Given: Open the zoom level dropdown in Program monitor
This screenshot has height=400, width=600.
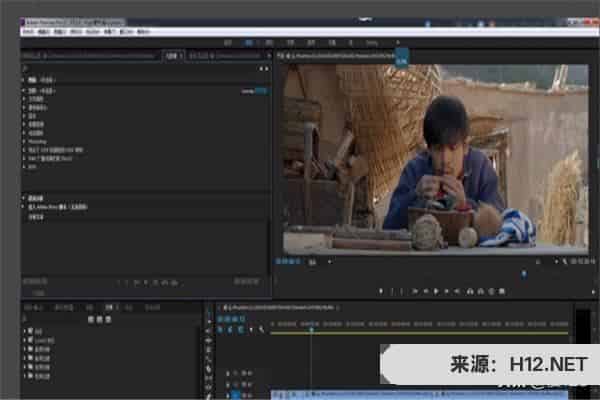Looking at the screenshot, I should click(318, 262).
